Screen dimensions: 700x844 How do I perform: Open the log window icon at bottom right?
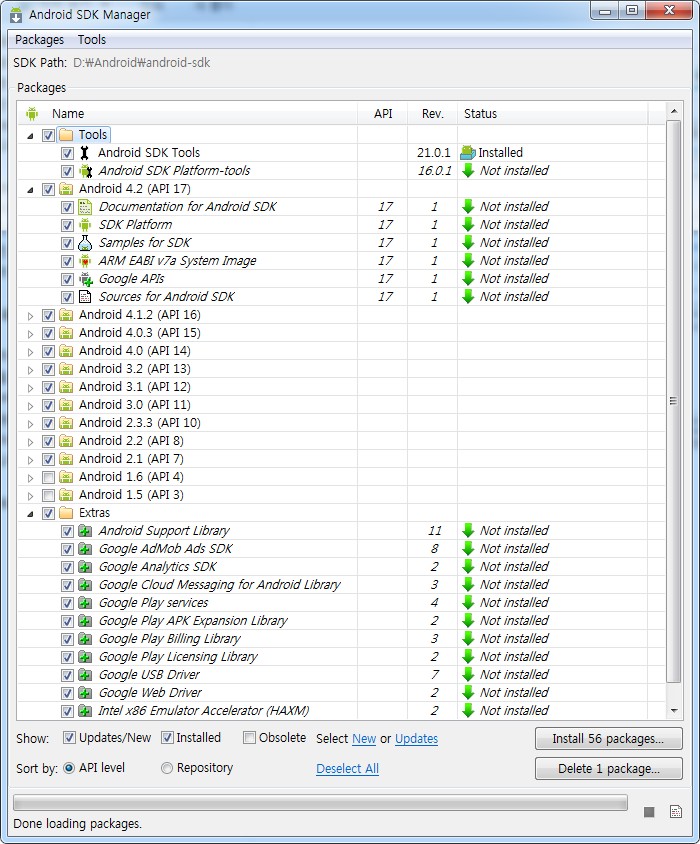pyautogui.click(x=676, y=811)
